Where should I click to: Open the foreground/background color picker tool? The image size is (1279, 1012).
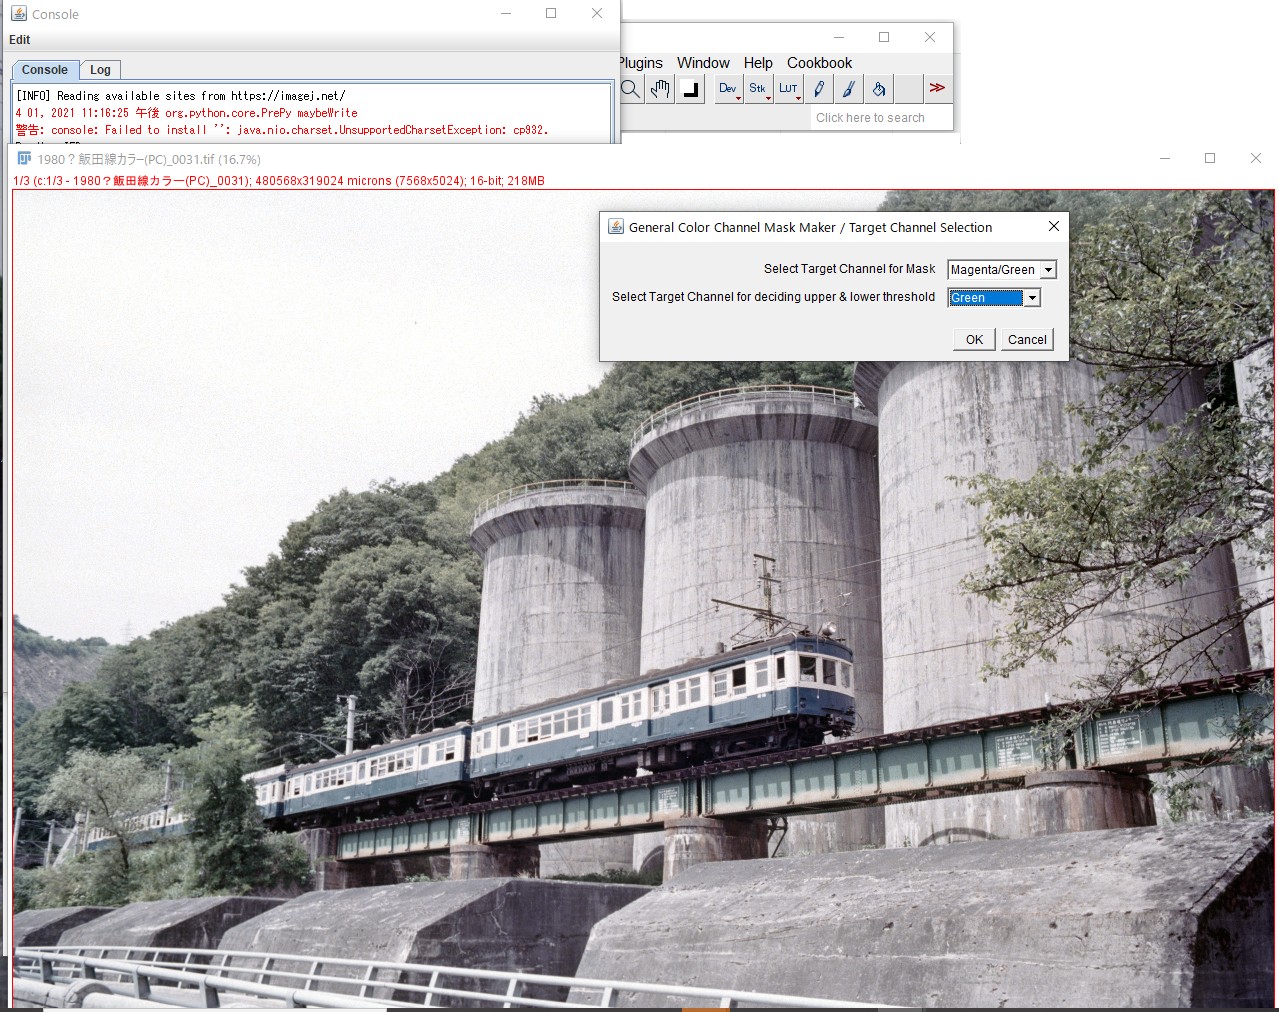[x=690, y=89]
